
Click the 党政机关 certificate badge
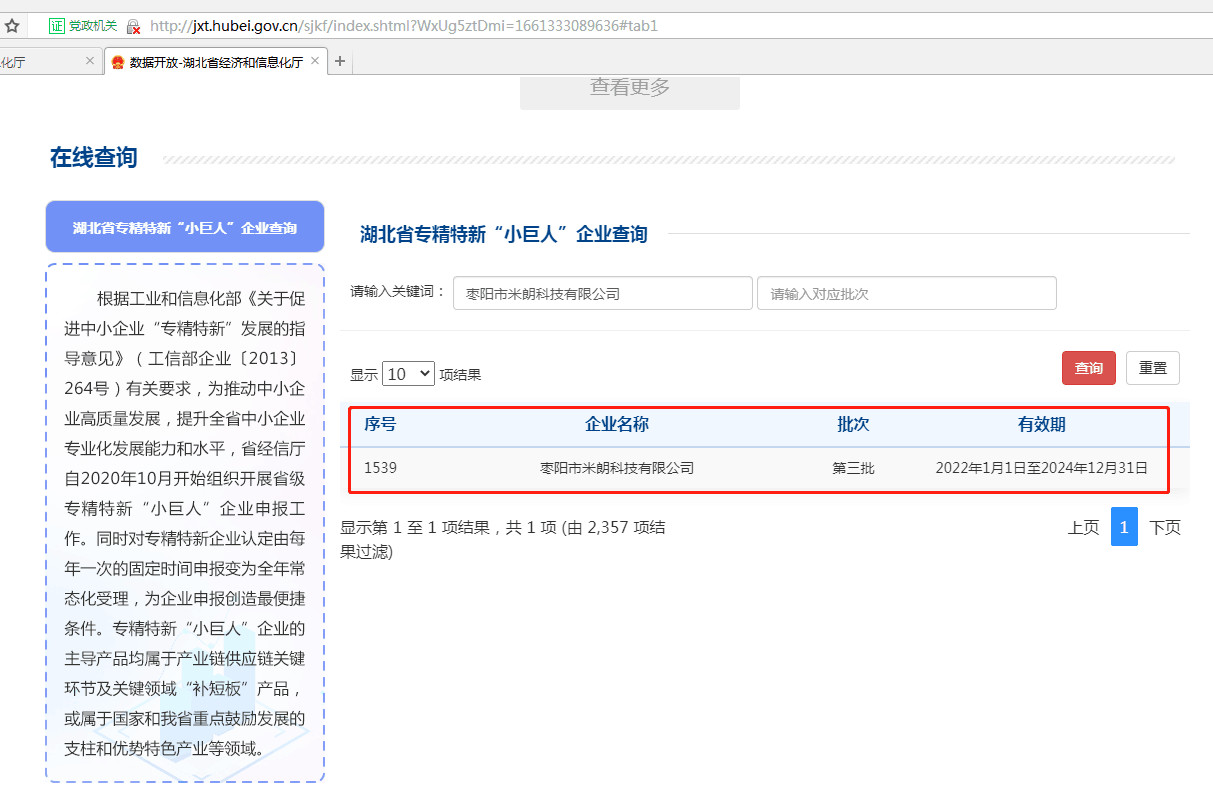click(84, 26)
